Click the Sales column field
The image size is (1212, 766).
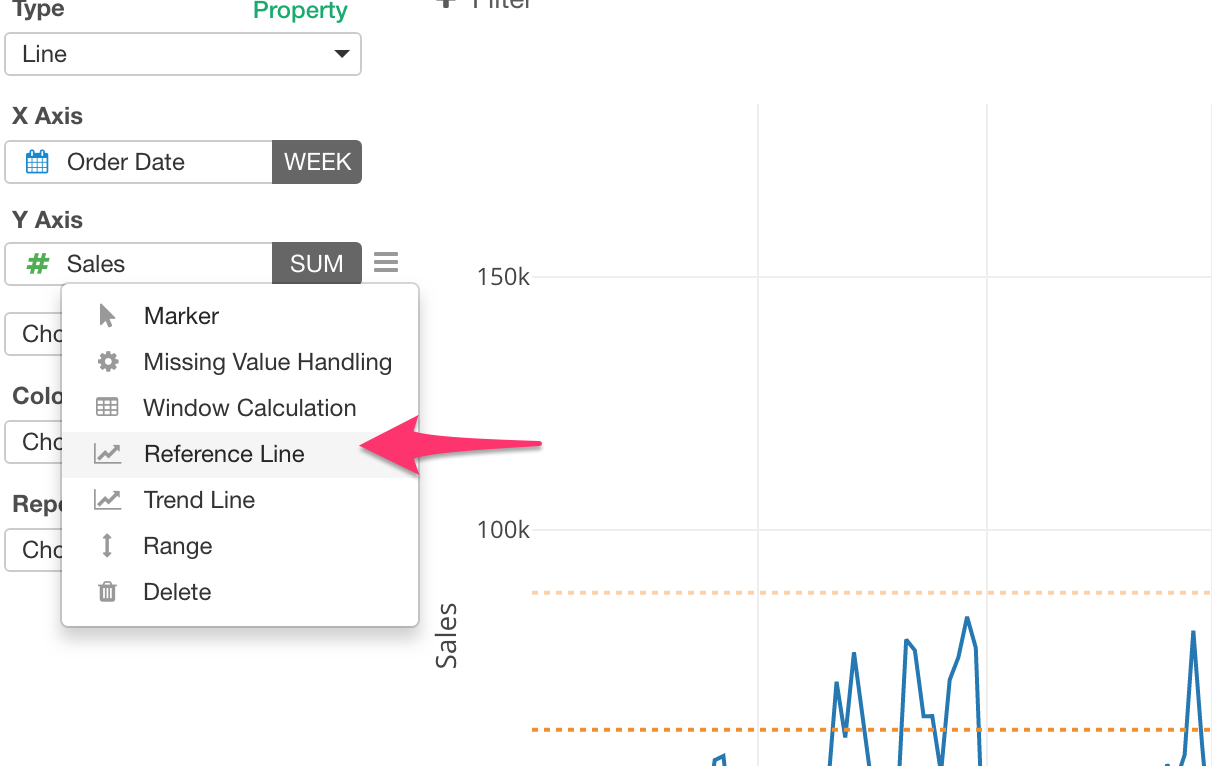[139, 264]
